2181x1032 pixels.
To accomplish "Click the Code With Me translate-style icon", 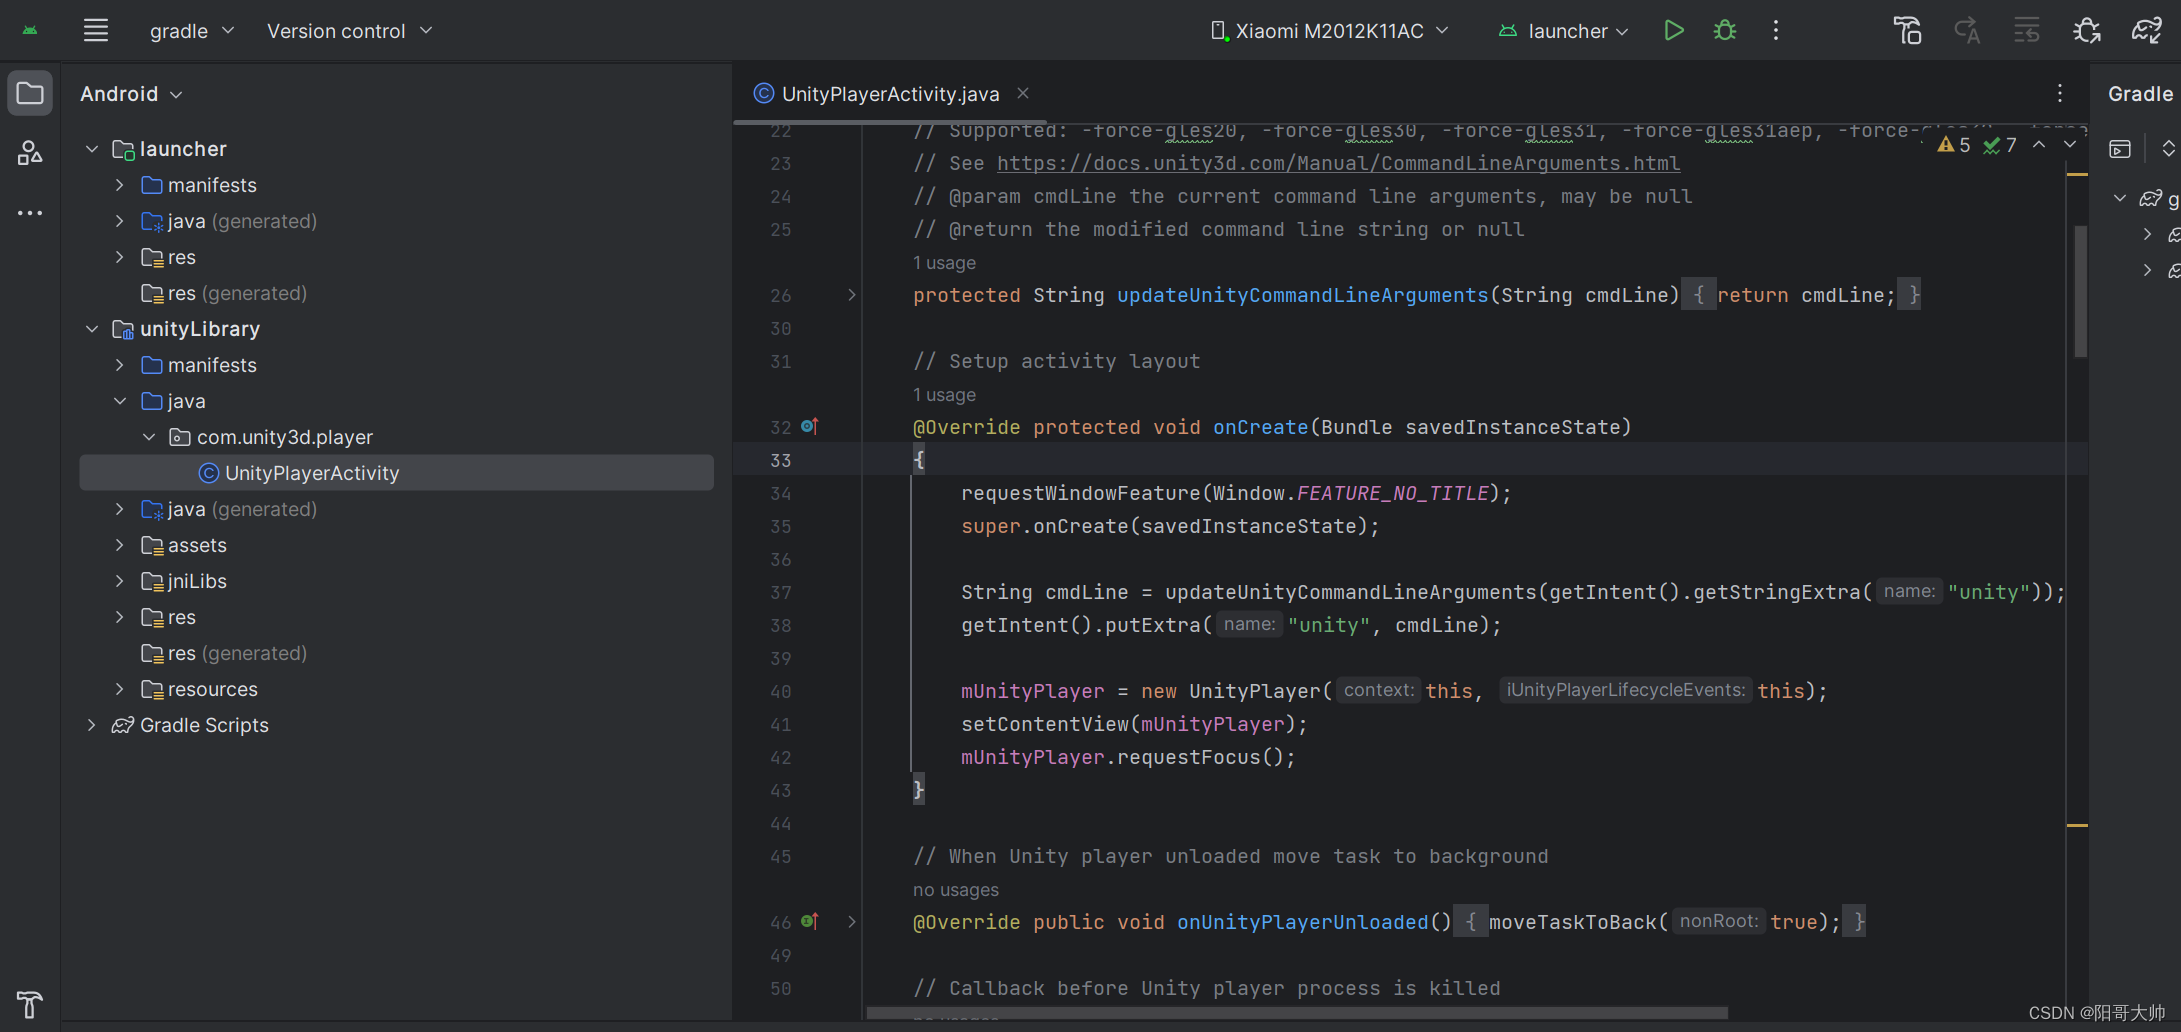I will 1967,31.
